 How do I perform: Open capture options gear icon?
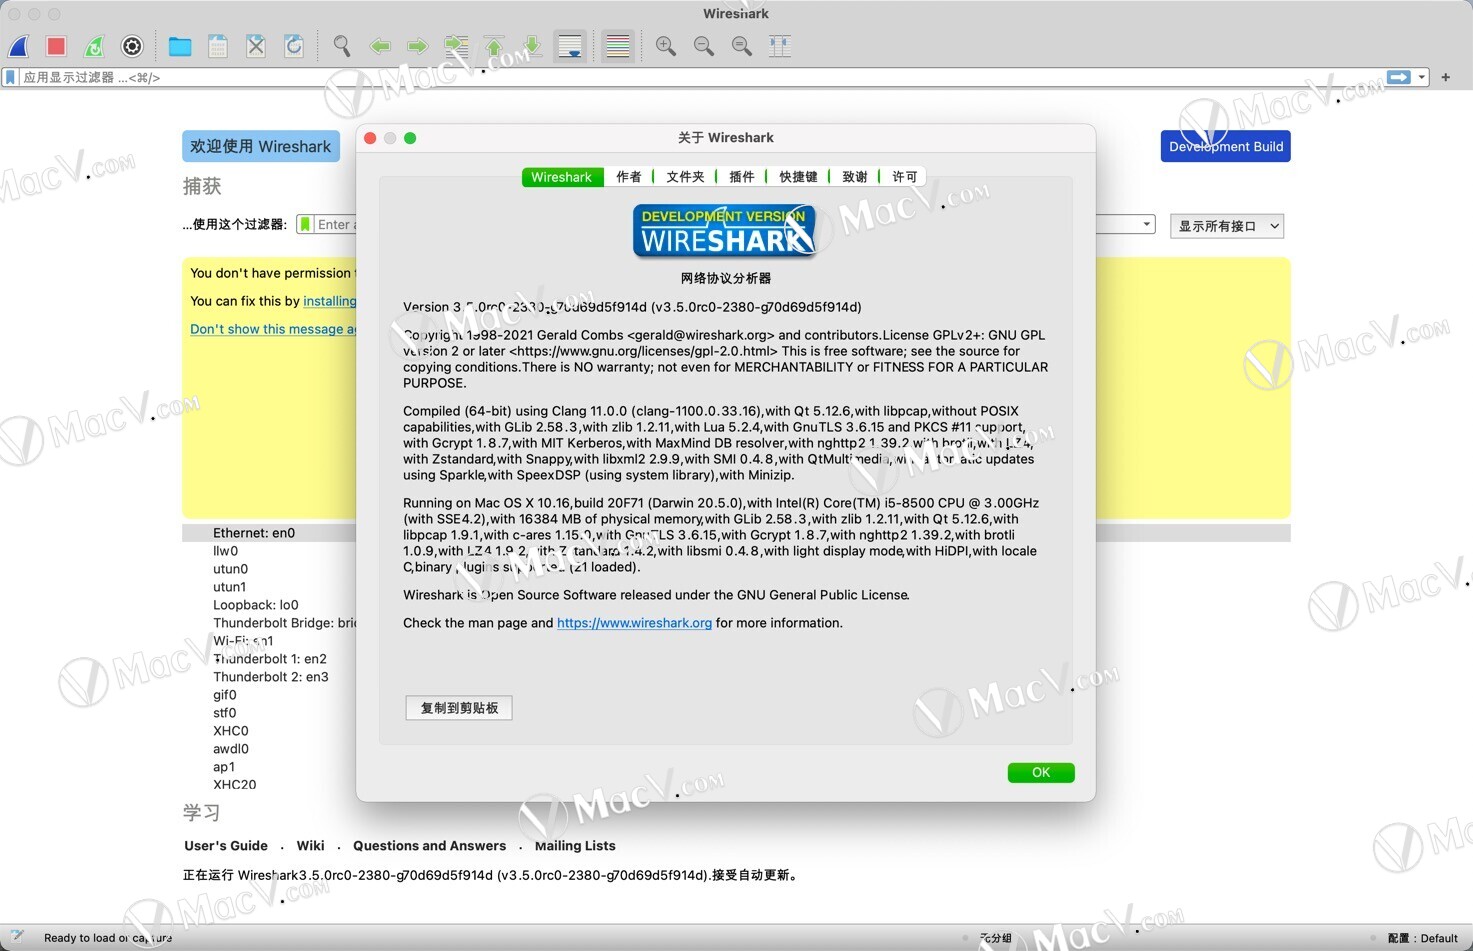tap(132, 46)
